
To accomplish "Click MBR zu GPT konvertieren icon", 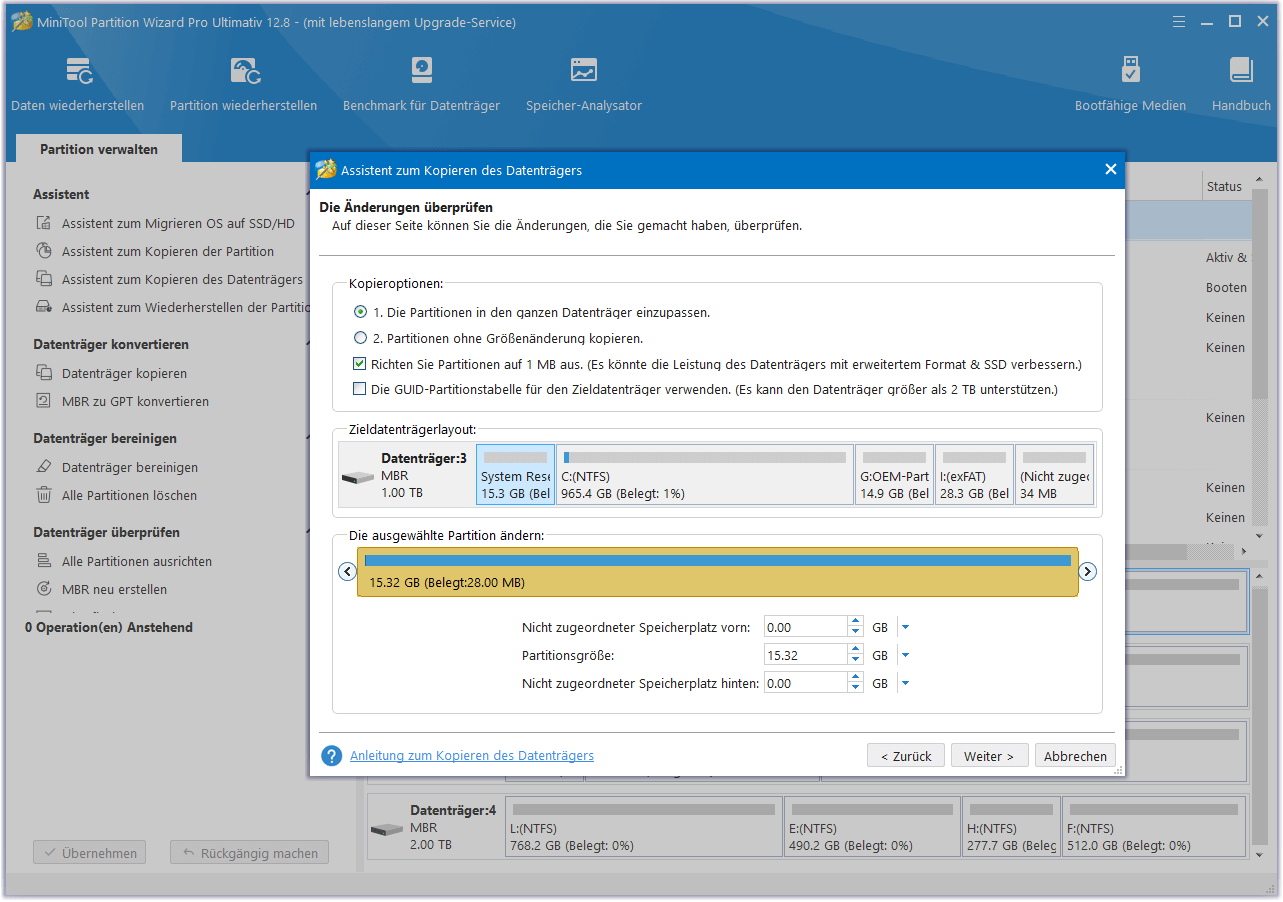I will click(43, 402).
